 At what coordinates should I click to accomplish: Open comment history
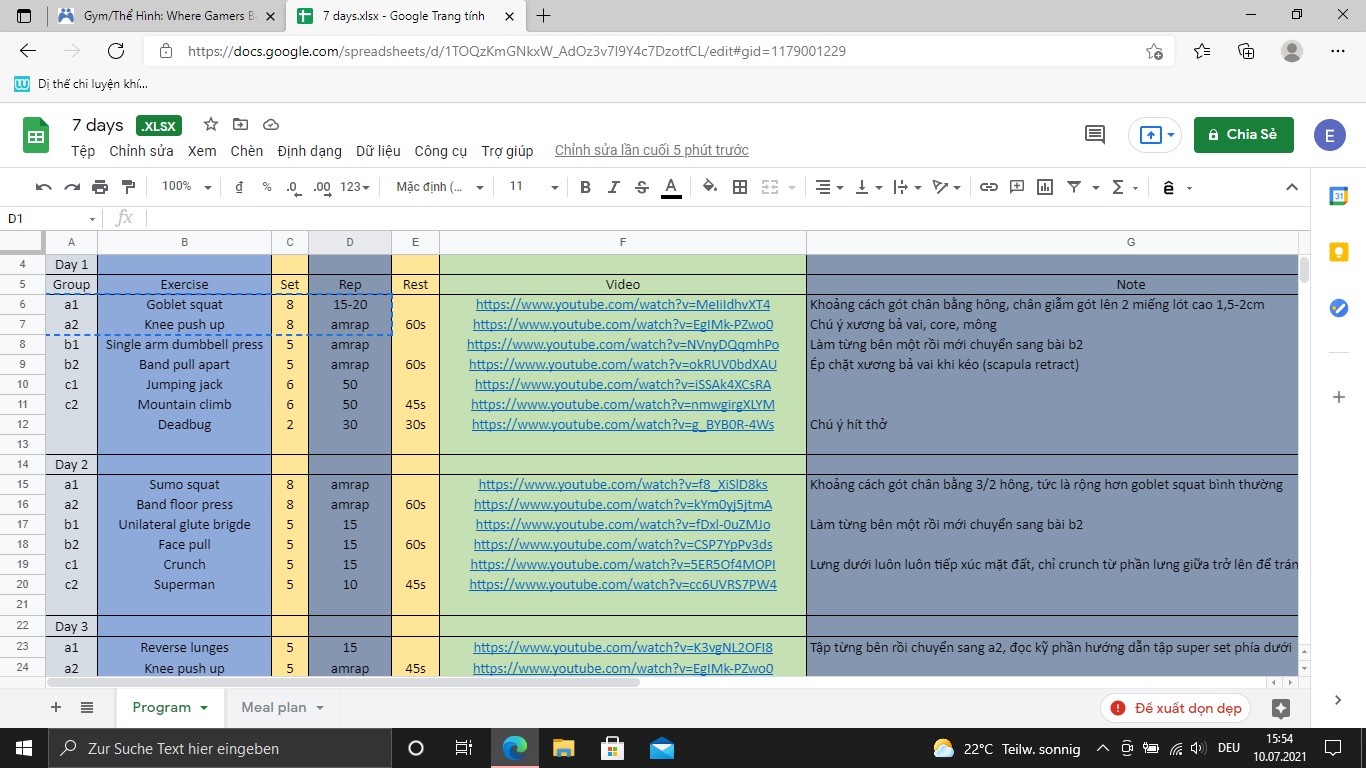1095,134
